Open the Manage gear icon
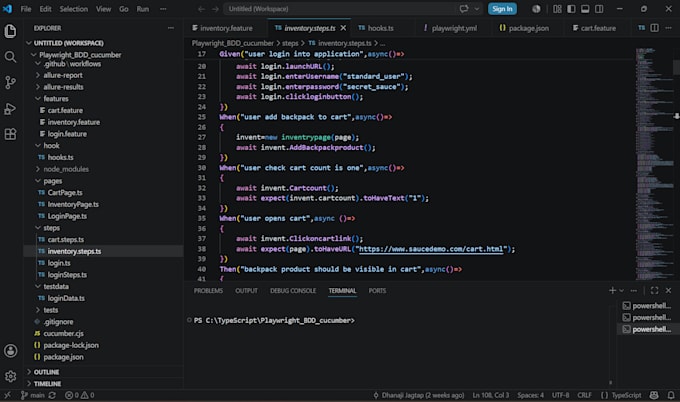Image resolution: width=680 pixels, height=402 pixels. pos(10,376)
